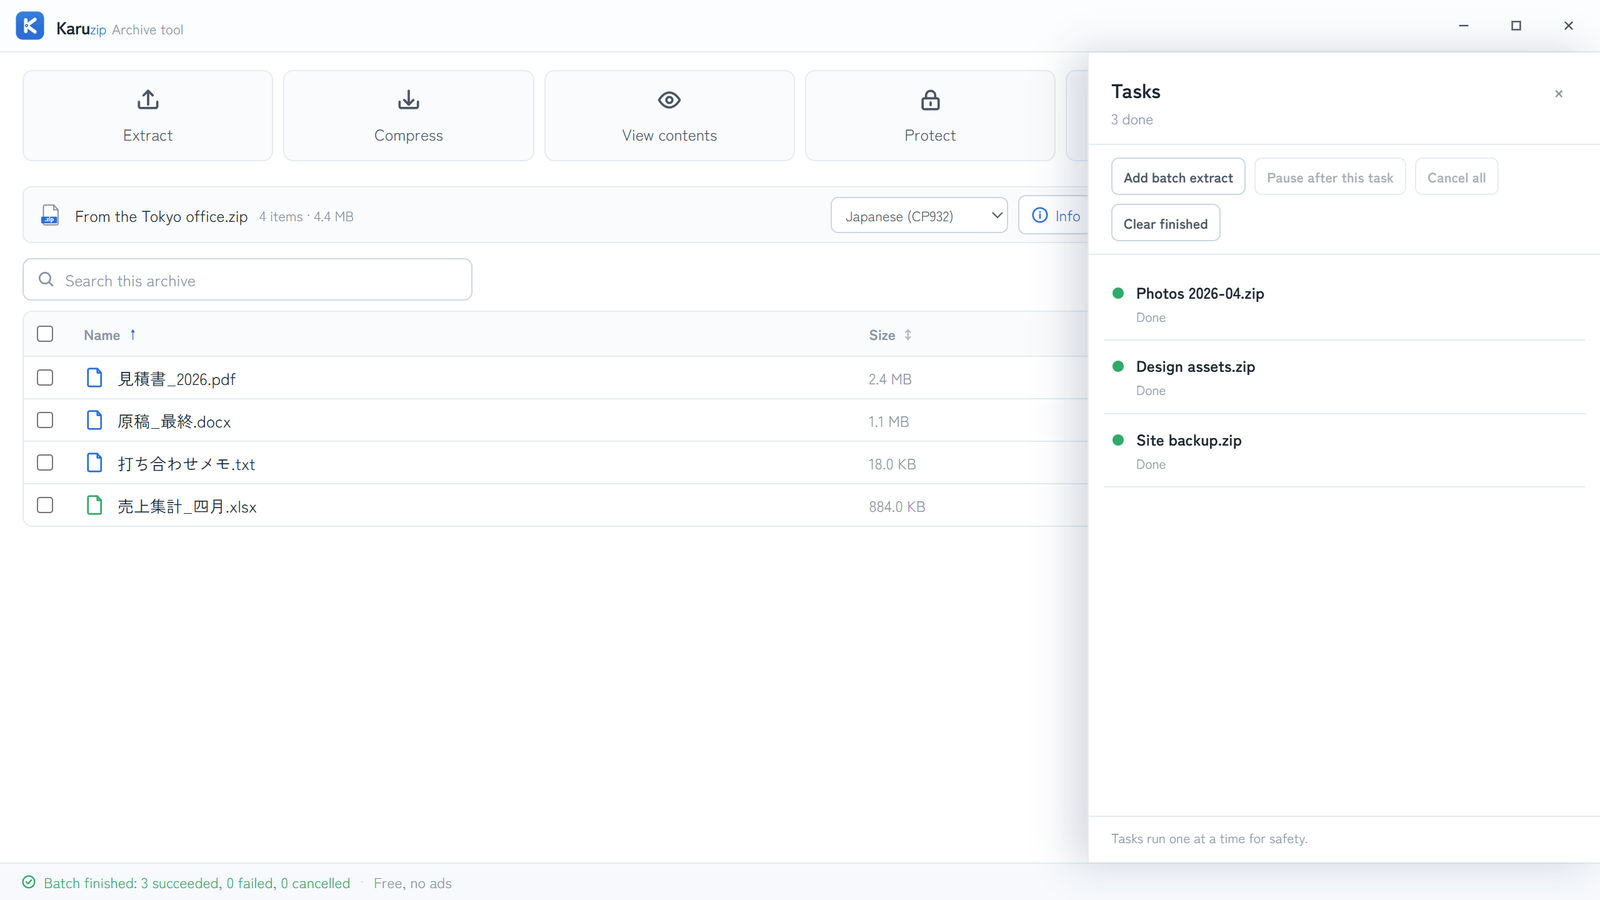The image size is (1600, 900).
Task: Click green status dot of Photos 2026-04.zip
Action: pos(1118,293)
